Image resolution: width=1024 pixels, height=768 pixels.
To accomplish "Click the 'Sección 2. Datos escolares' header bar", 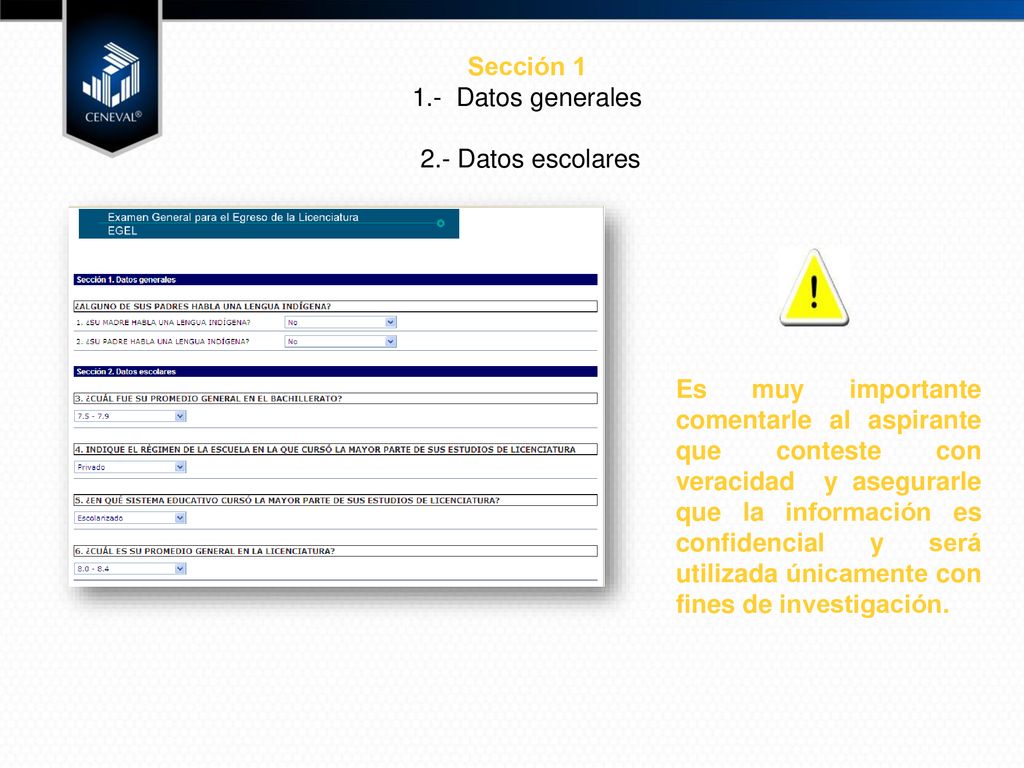I will tap(335, 372).
